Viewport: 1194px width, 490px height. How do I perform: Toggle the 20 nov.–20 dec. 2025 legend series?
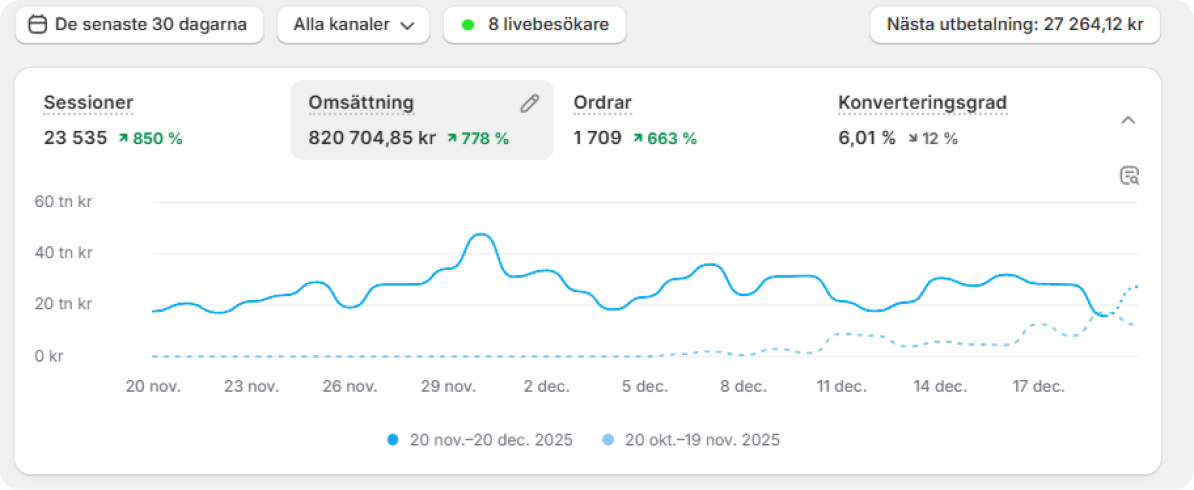pos(491,439)
